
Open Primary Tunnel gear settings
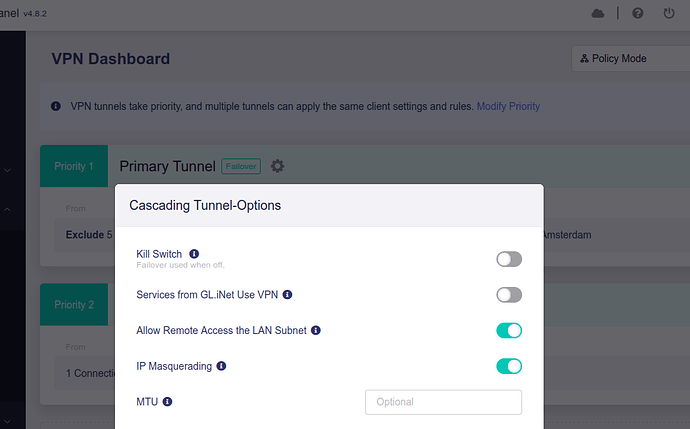point(277,166)
